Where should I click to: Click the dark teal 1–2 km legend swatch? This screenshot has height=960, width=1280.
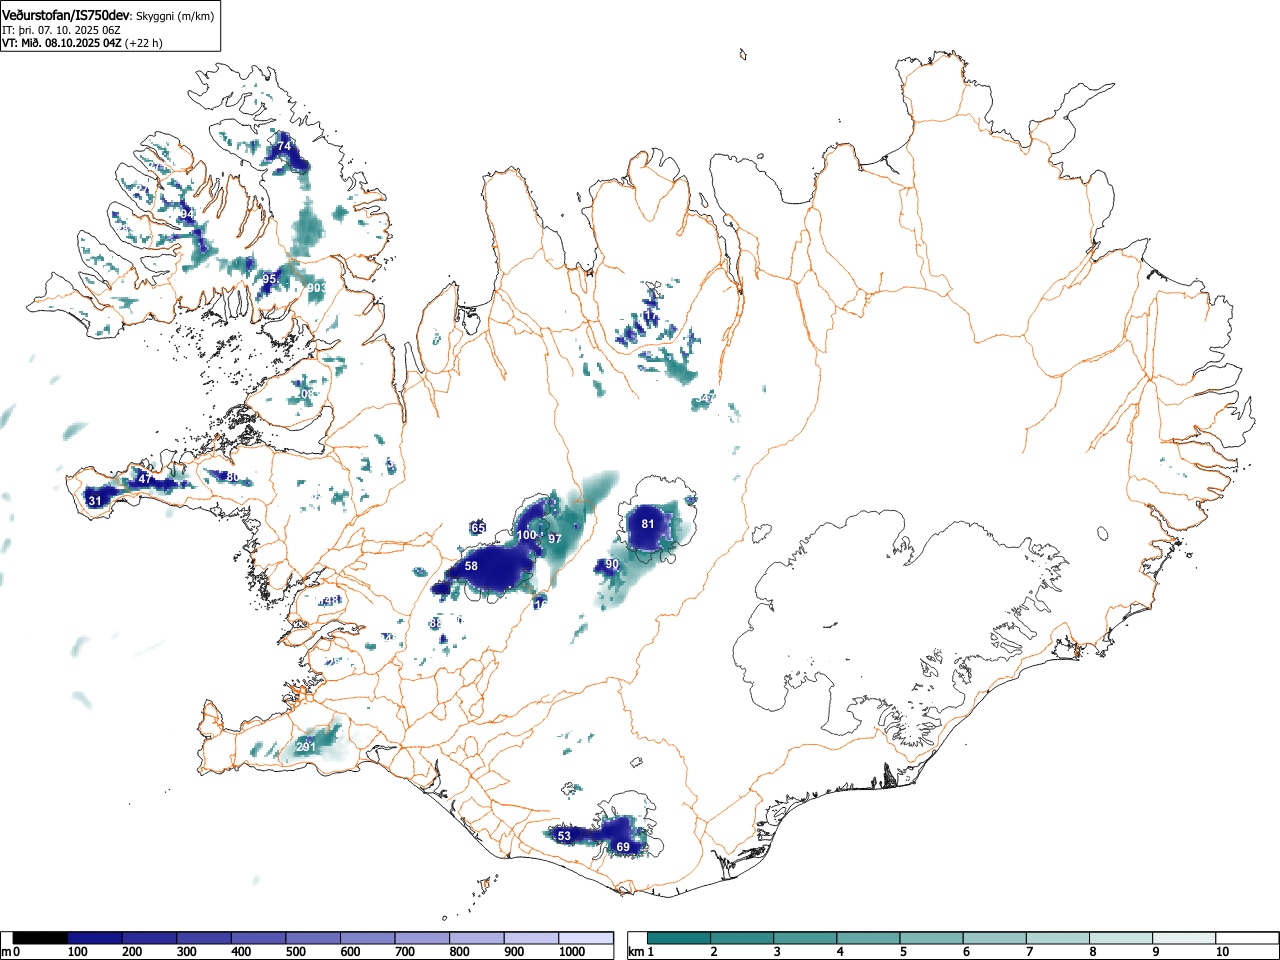tap(679, 938)
